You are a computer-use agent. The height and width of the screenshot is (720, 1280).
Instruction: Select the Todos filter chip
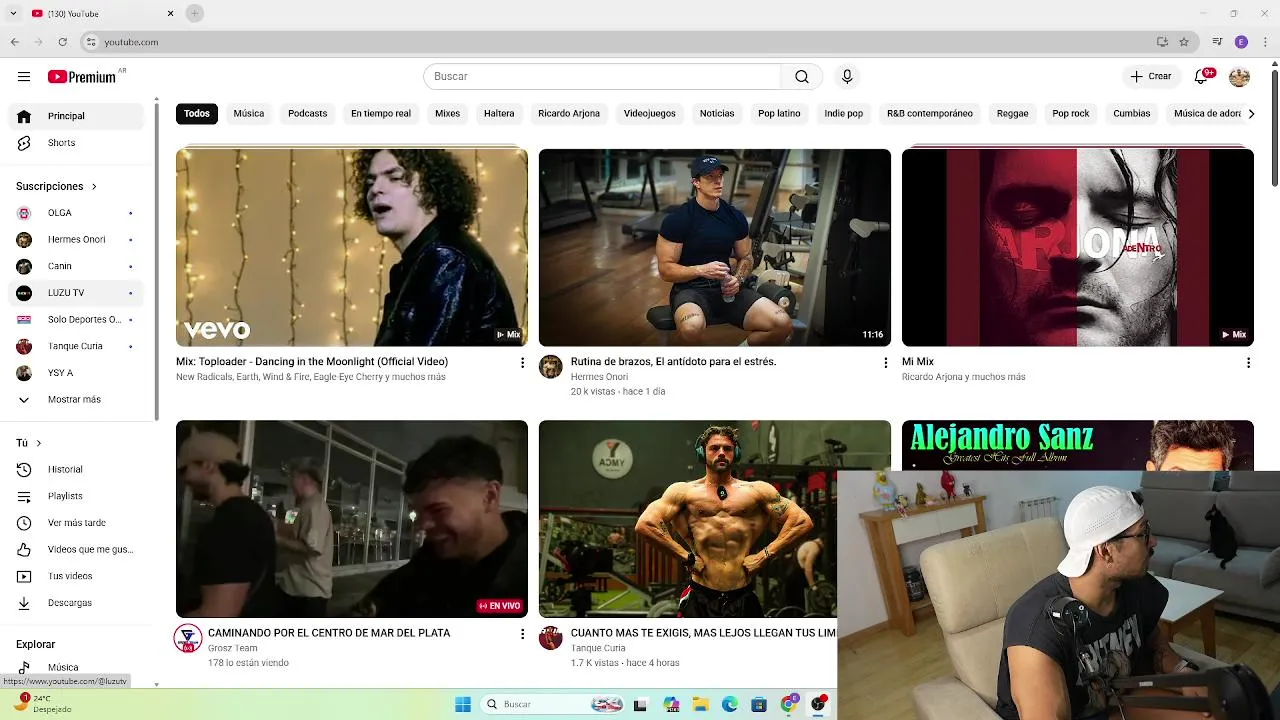click(x=197, y=114)
